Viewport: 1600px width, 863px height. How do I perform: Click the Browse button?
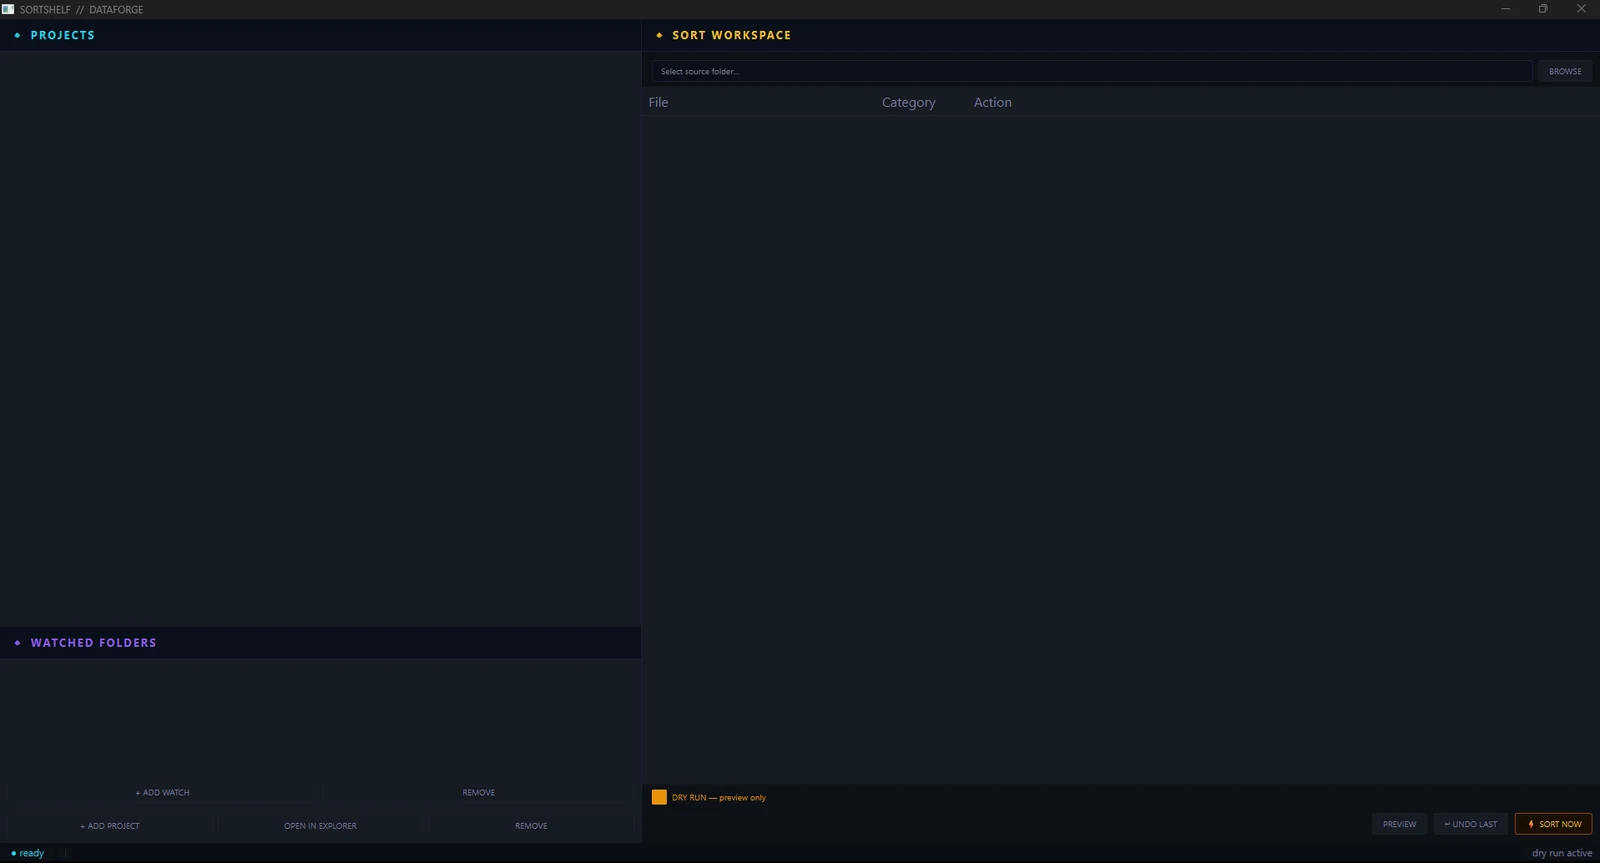coord(1565,71)
